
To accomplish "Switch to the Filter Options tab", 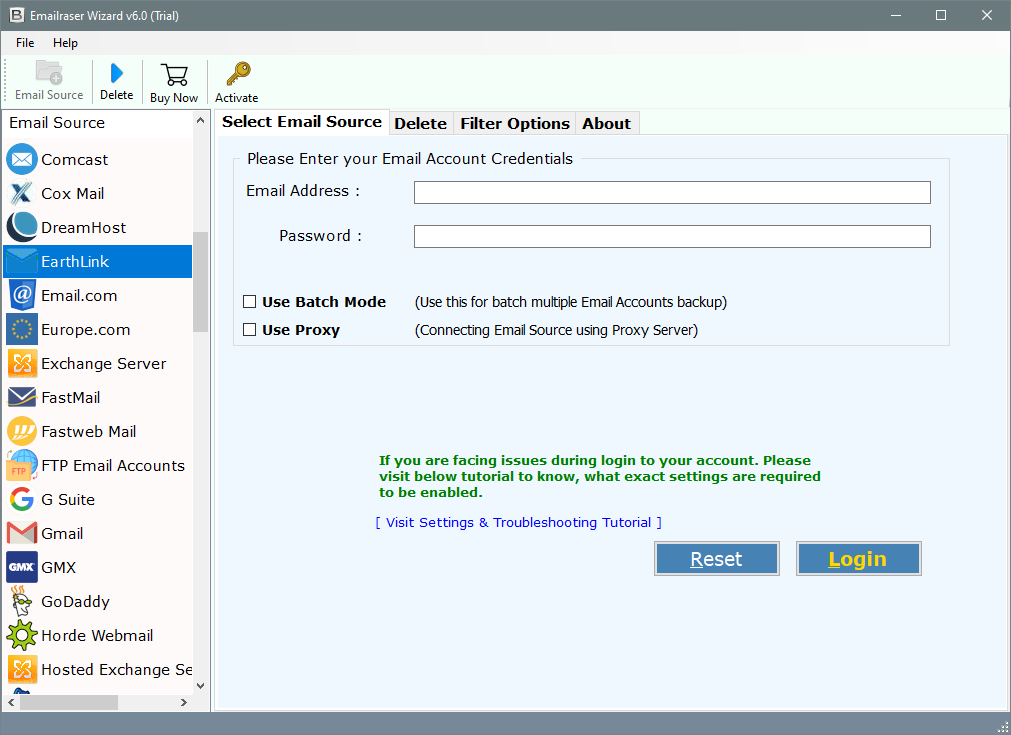I will (515, 123).
